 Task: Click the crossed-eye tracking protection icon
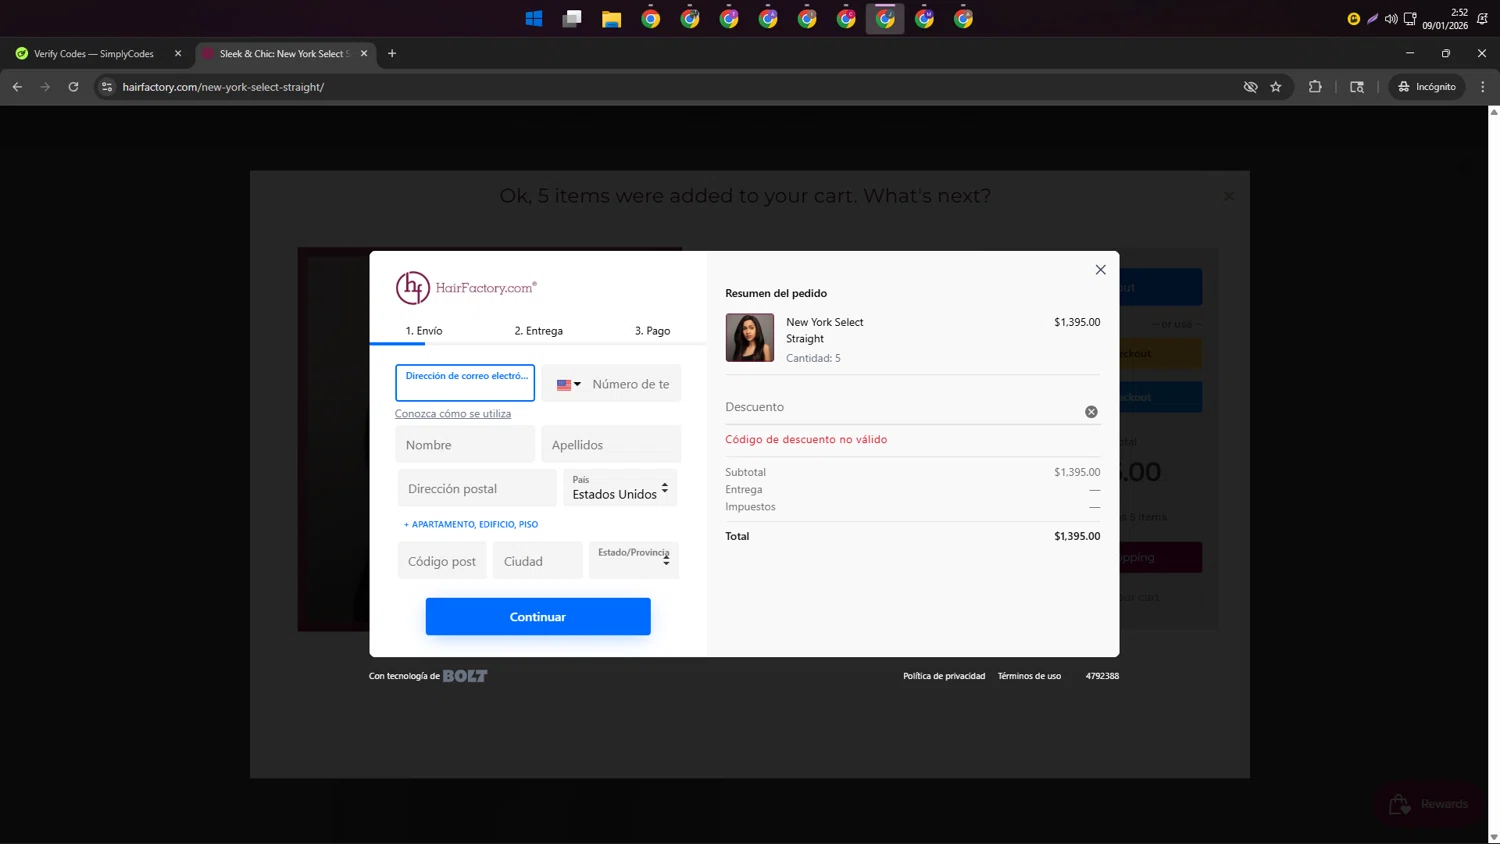(x=1250, y=87)
